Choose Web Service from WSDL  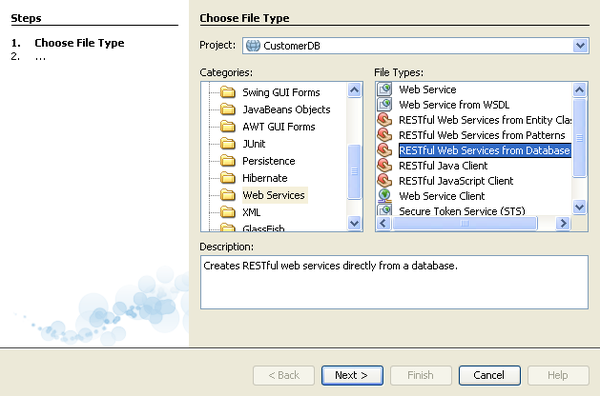coord(454,104)
